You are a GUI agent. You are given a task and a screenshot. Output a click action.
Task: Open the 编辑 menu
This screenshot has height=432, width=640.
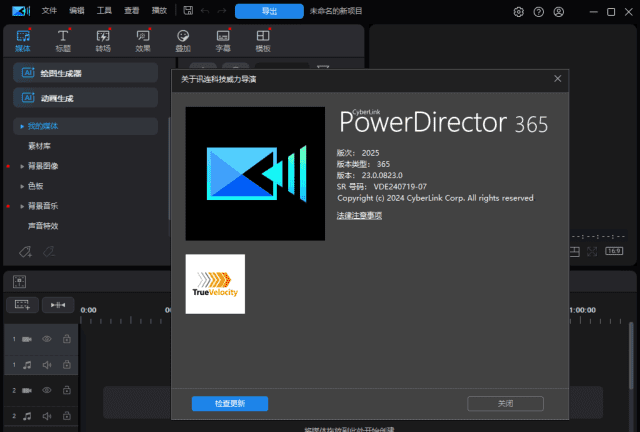click(x=76, y=11)
